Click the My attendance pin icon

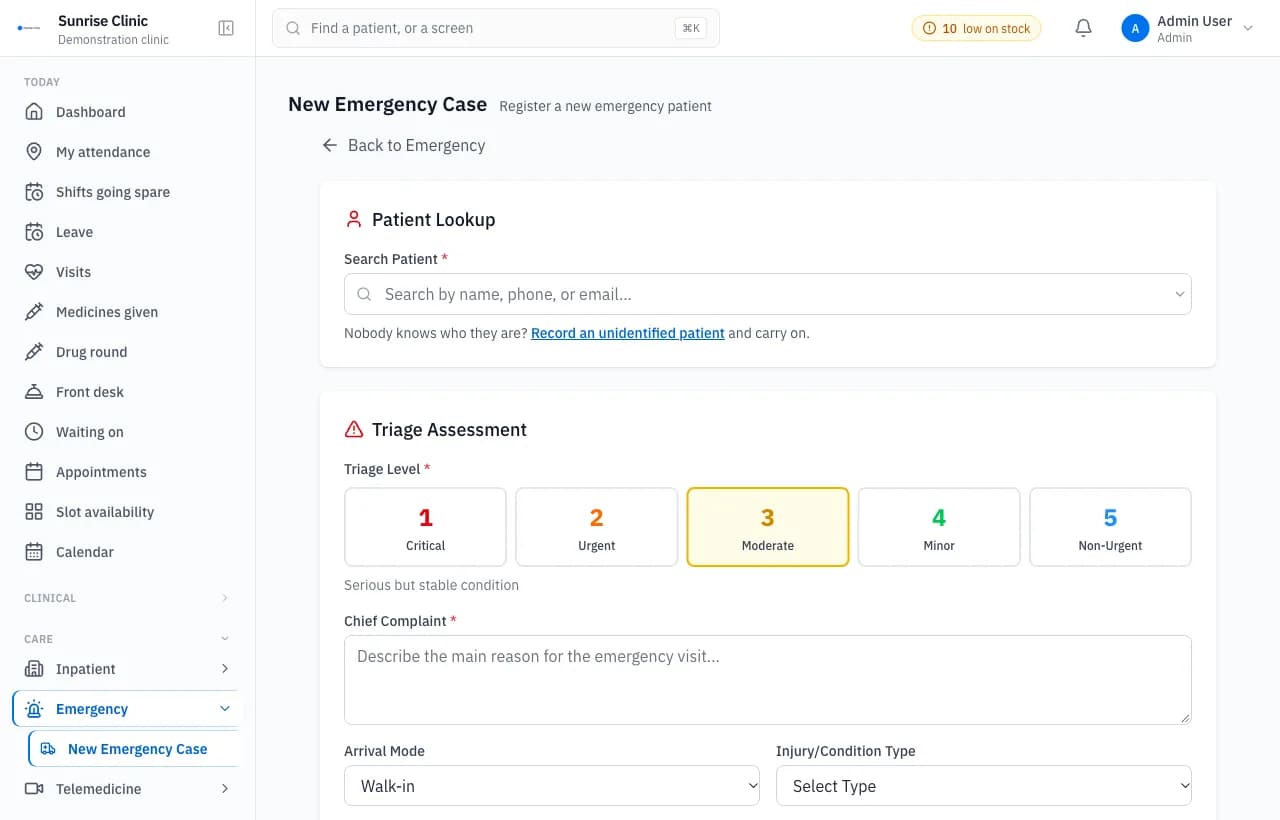pos(34,152)
